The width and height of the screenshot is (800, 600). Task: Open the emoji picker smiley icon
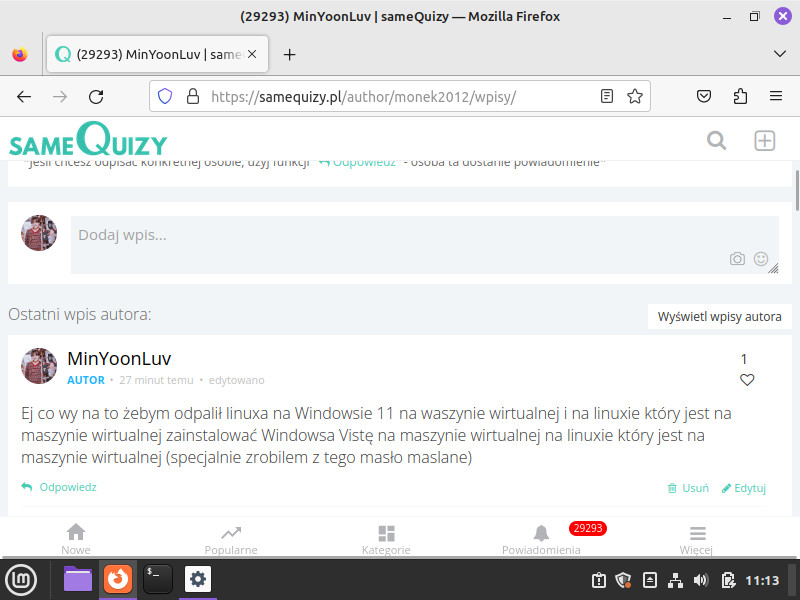coord(761,259)
